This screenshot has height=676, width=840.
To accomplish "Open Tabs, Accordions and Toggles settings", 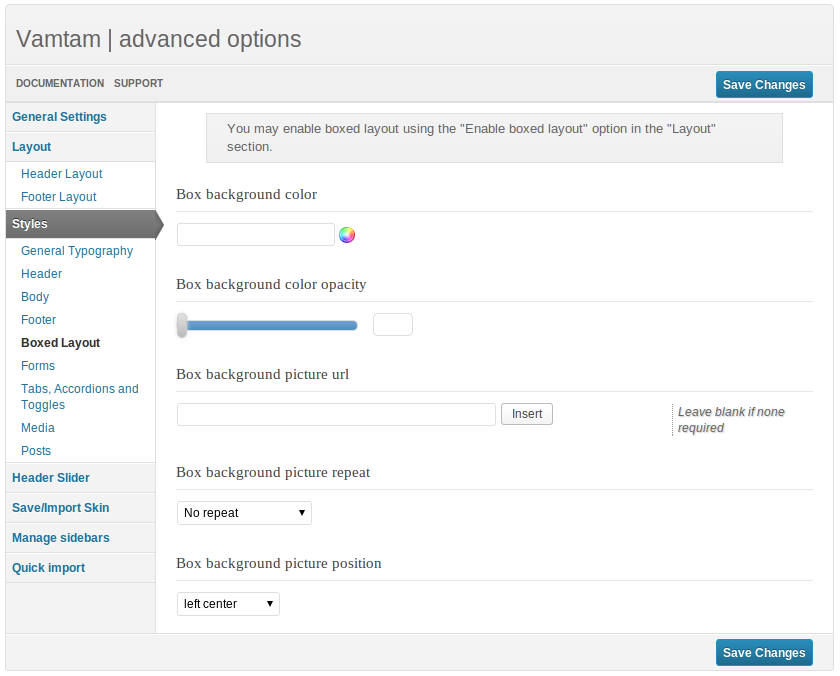I will pos(80,397).
